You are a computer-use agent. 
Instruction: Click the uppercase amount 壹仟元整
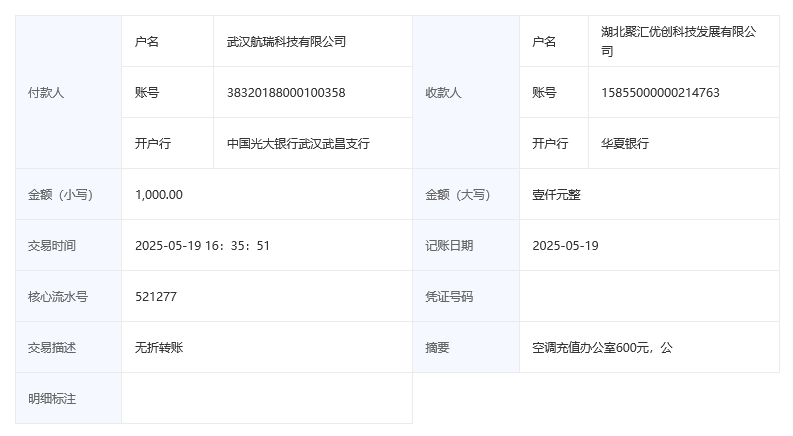point(556,195)
